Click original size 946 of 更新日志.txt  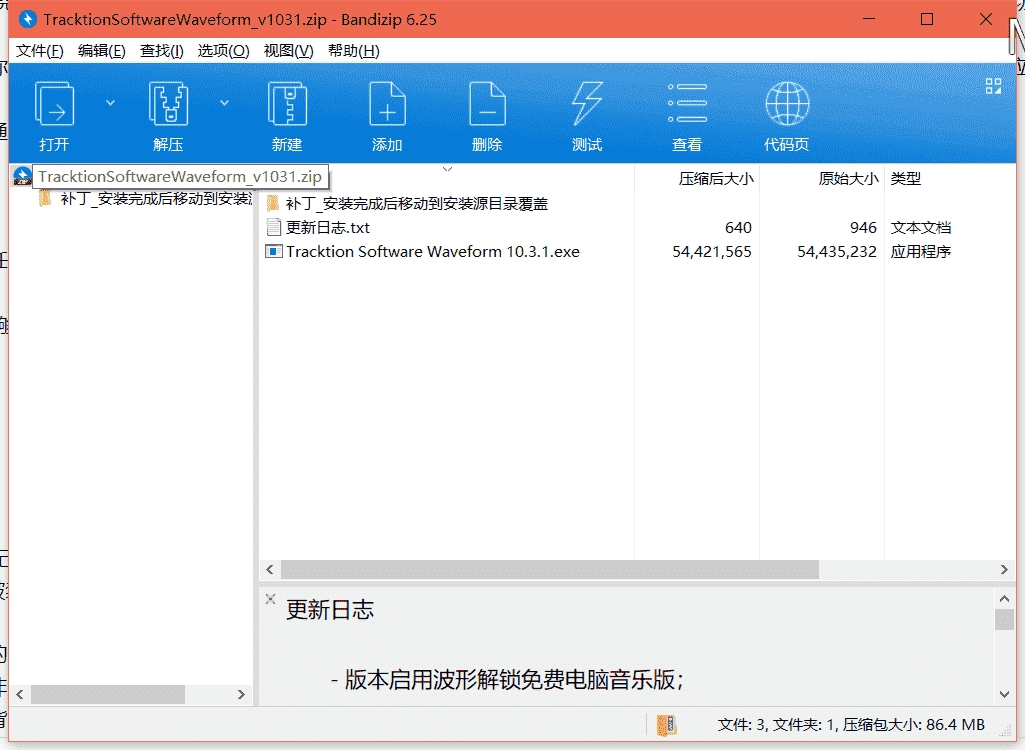tap(863, 228)
